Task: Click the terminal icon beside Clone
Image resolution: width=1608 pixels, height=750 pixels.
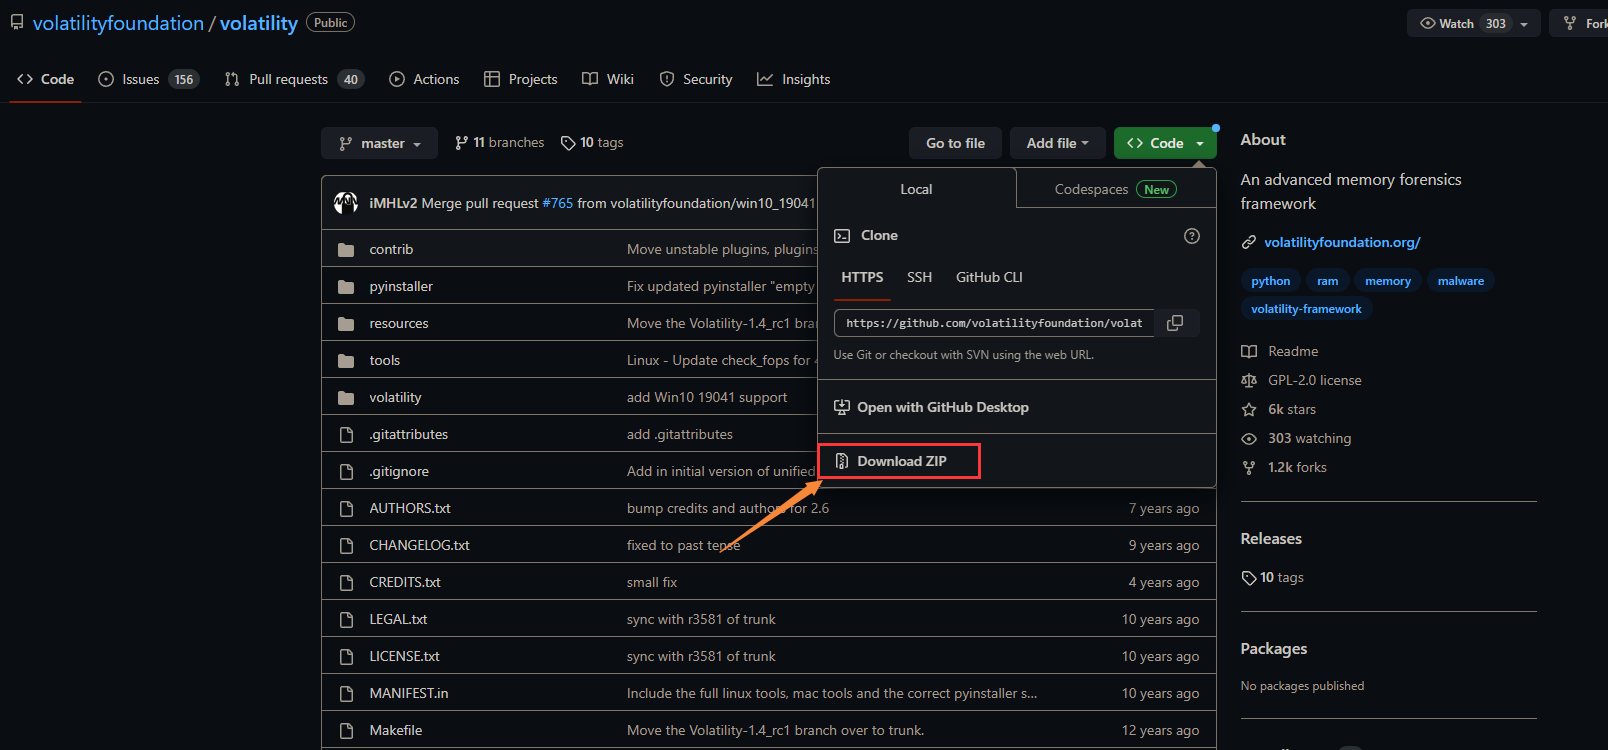Action: [842, 236]
